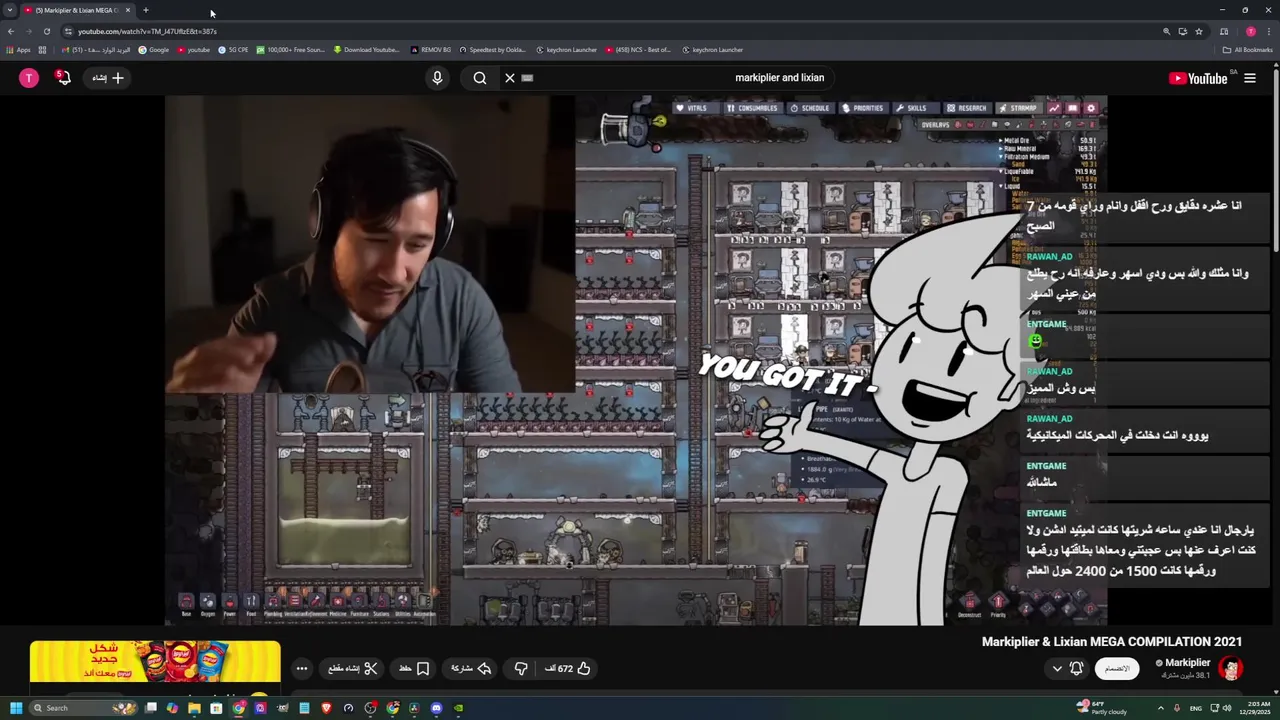Expand subscription notification bell dropdown
Viewport: 1280px width, 720px height.
(1067, 668)
